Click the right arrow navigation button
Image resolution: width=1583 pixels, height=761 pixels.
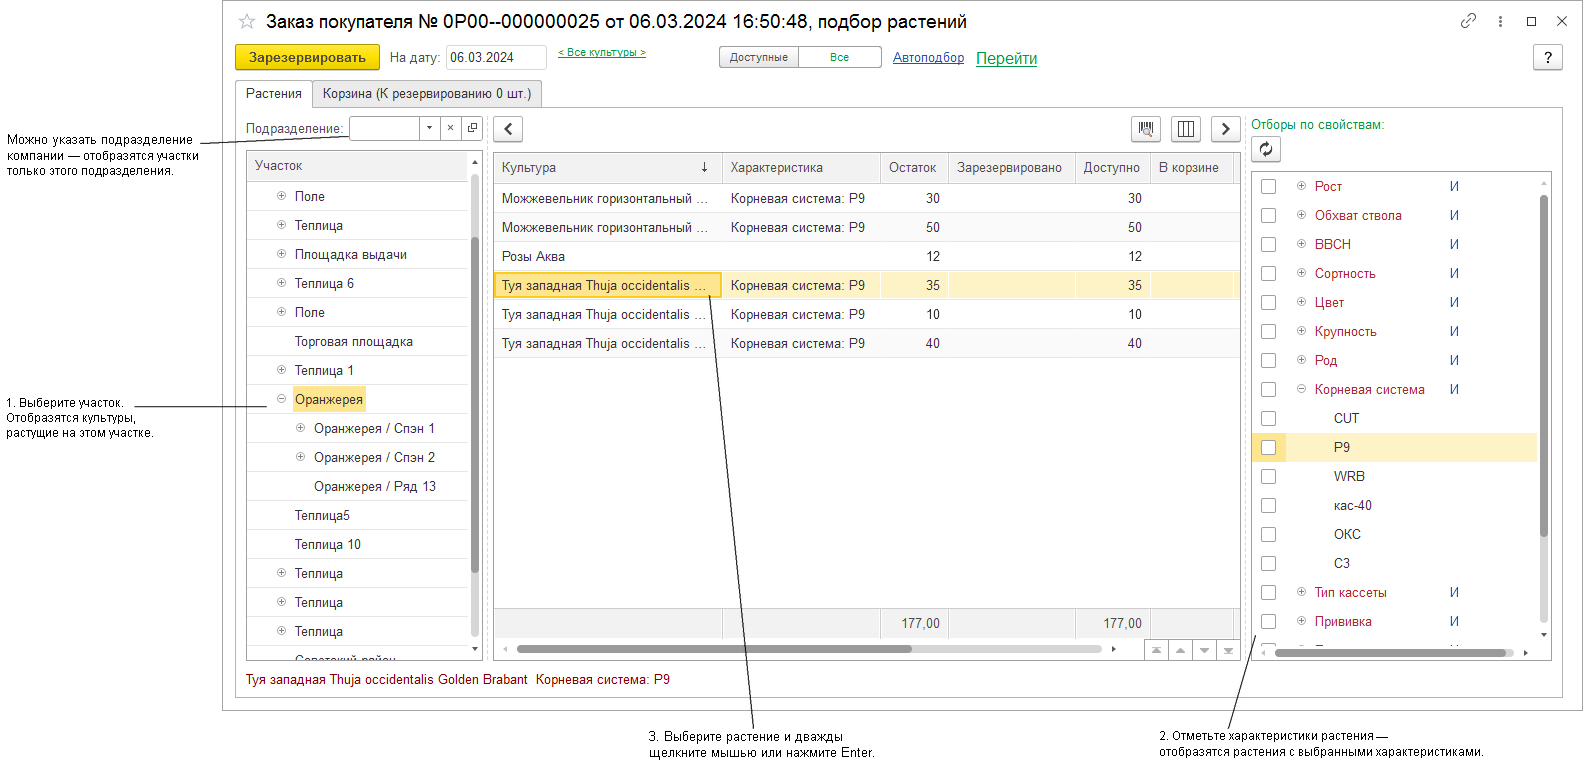(x=1225, y=129)
